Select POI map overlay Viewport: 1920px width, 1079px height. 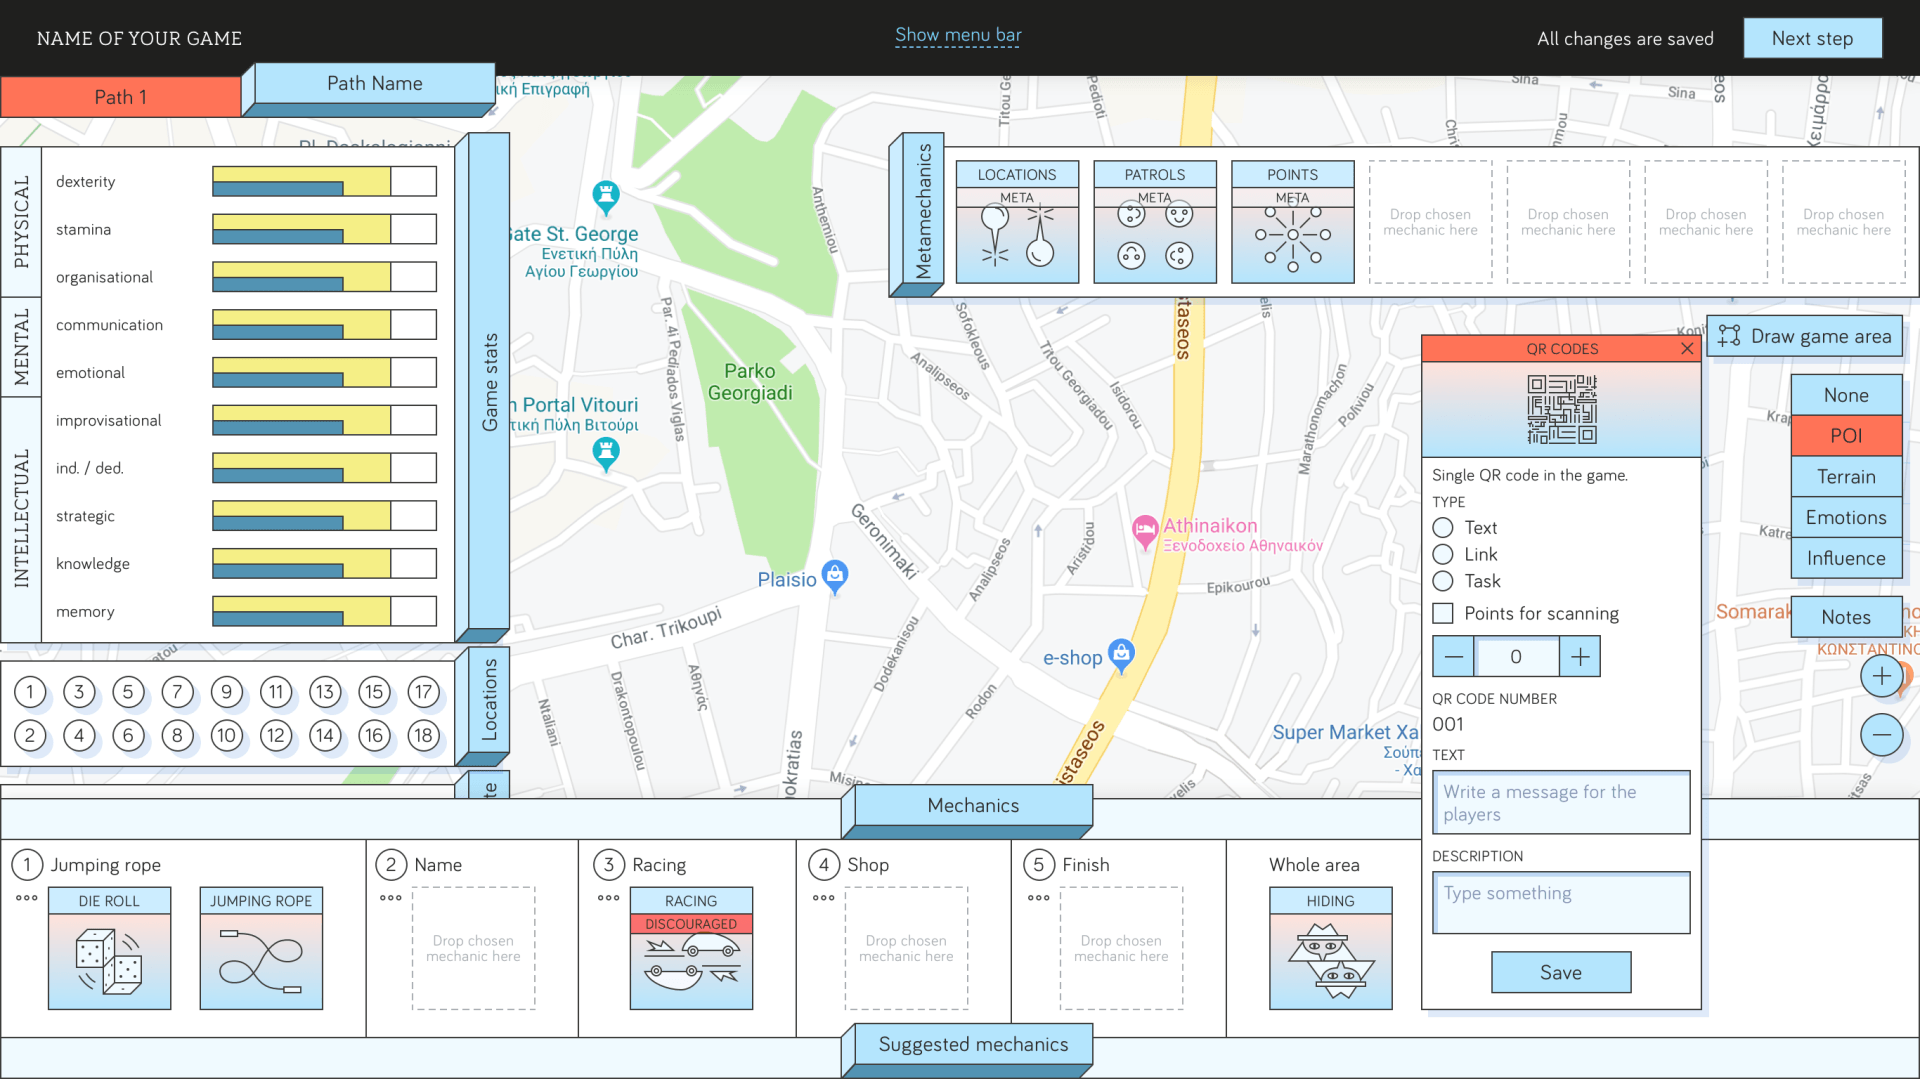coord(1846,436)
